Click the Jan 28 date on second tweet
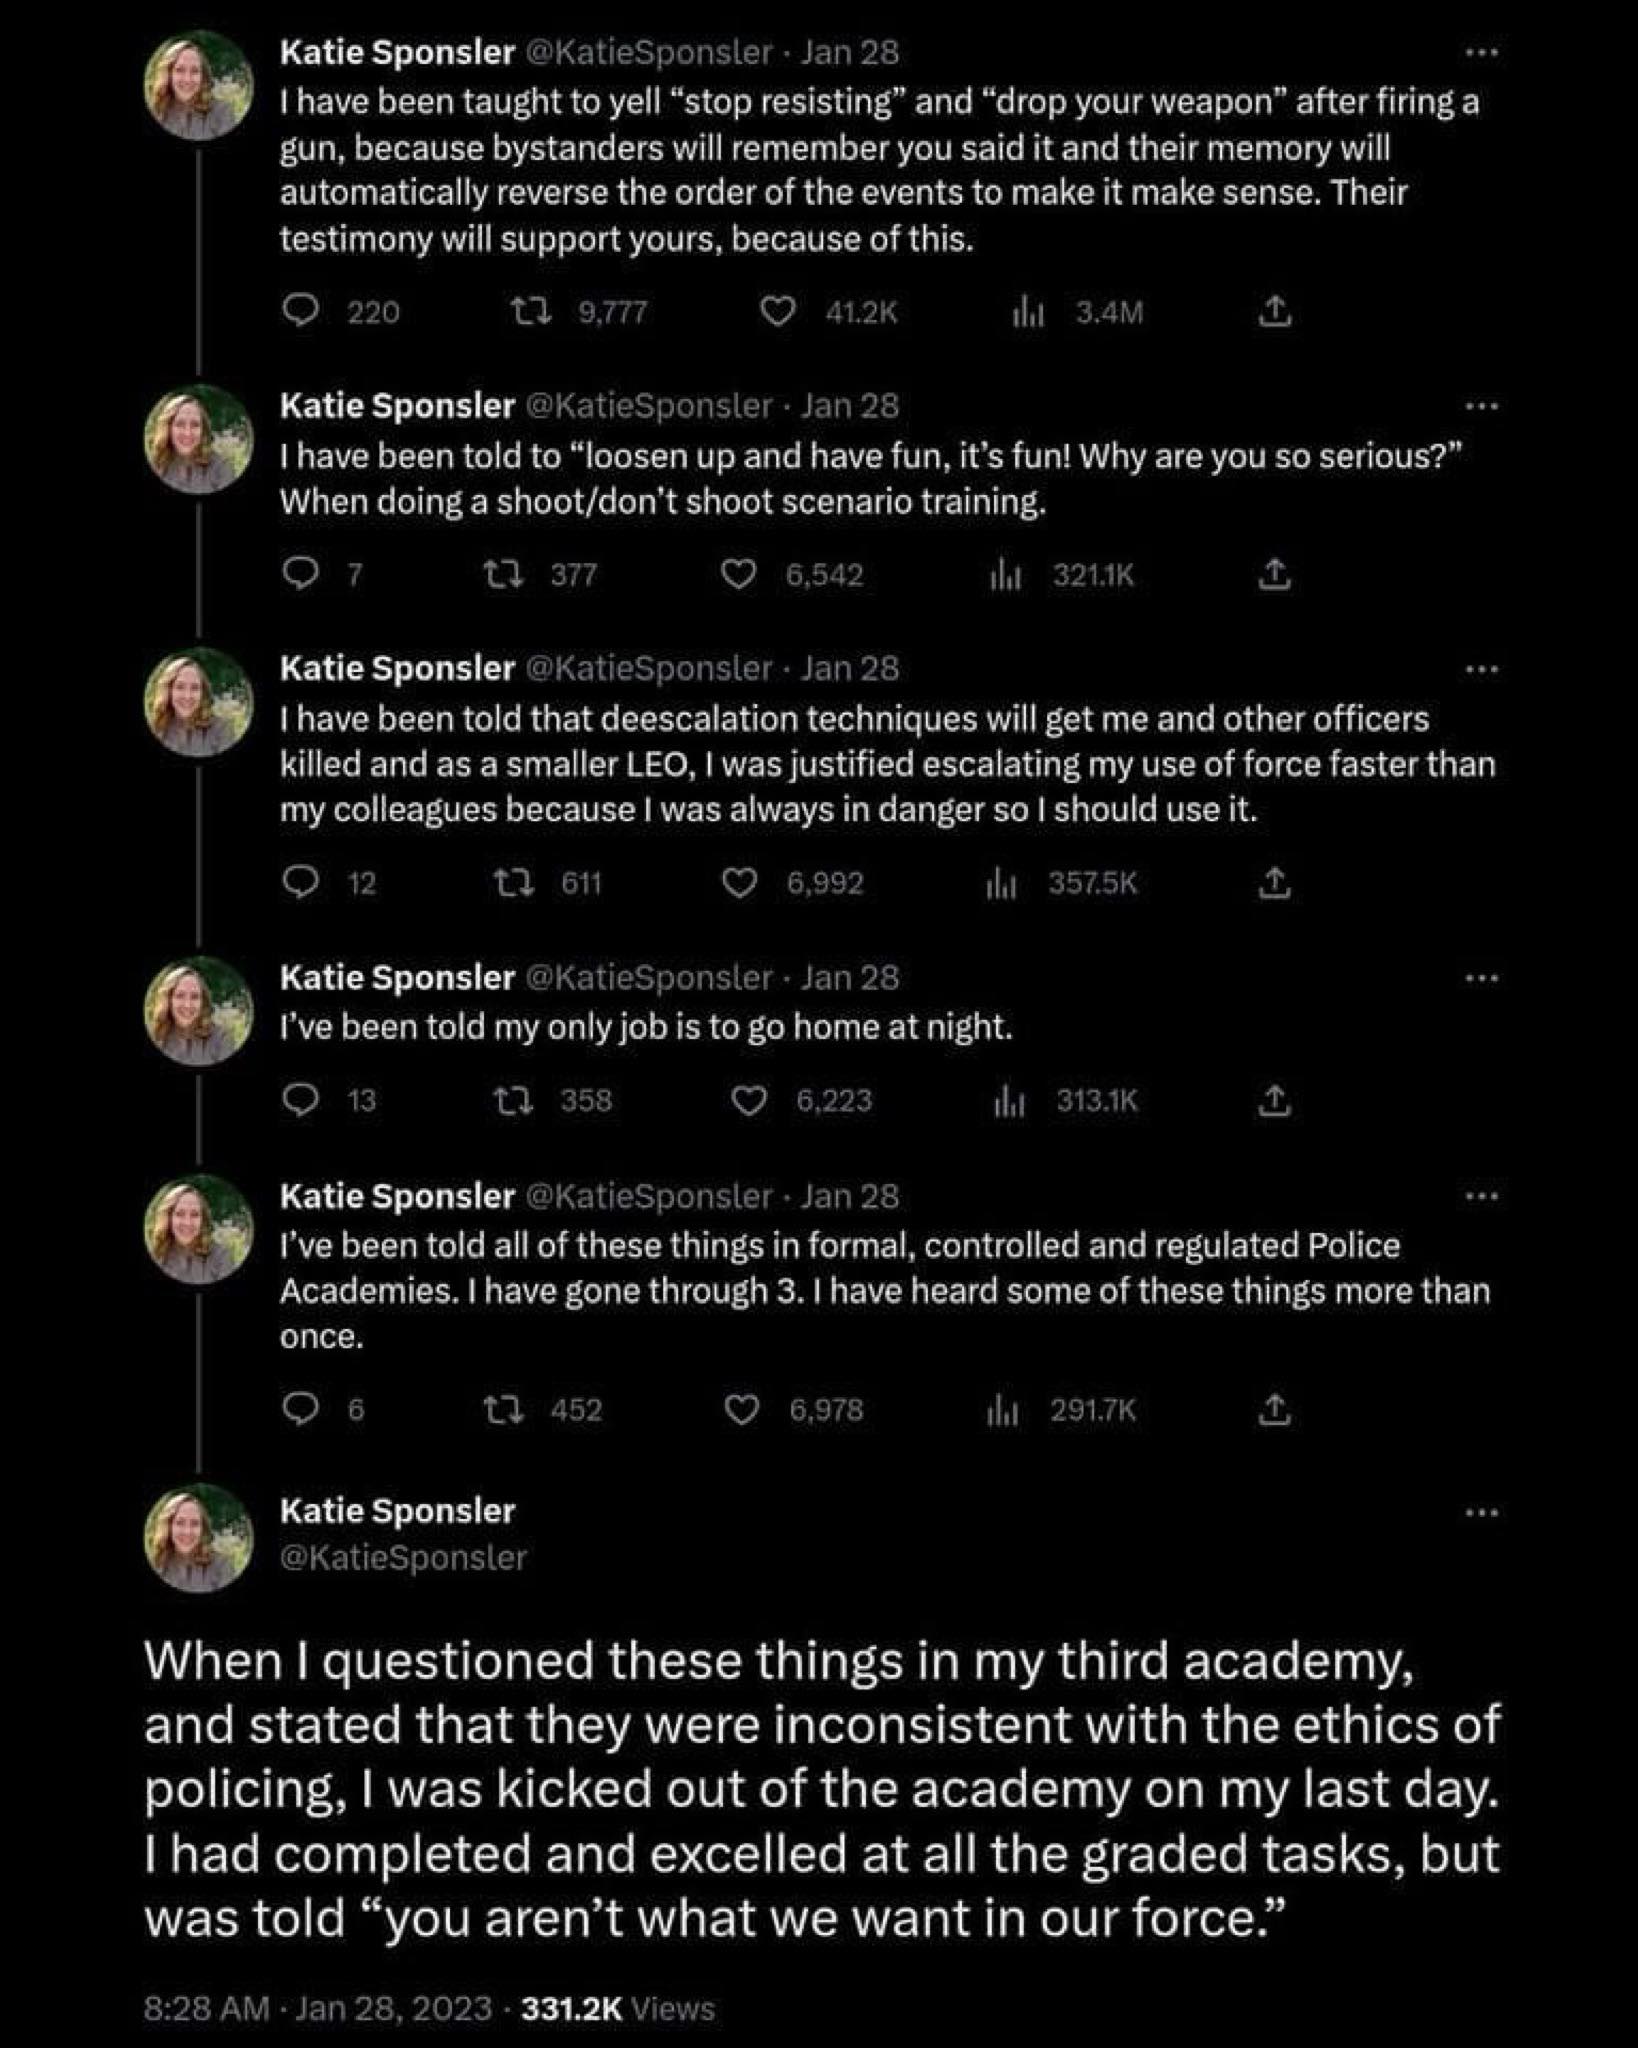1638x2048 pixels. [x=850, y=405]
